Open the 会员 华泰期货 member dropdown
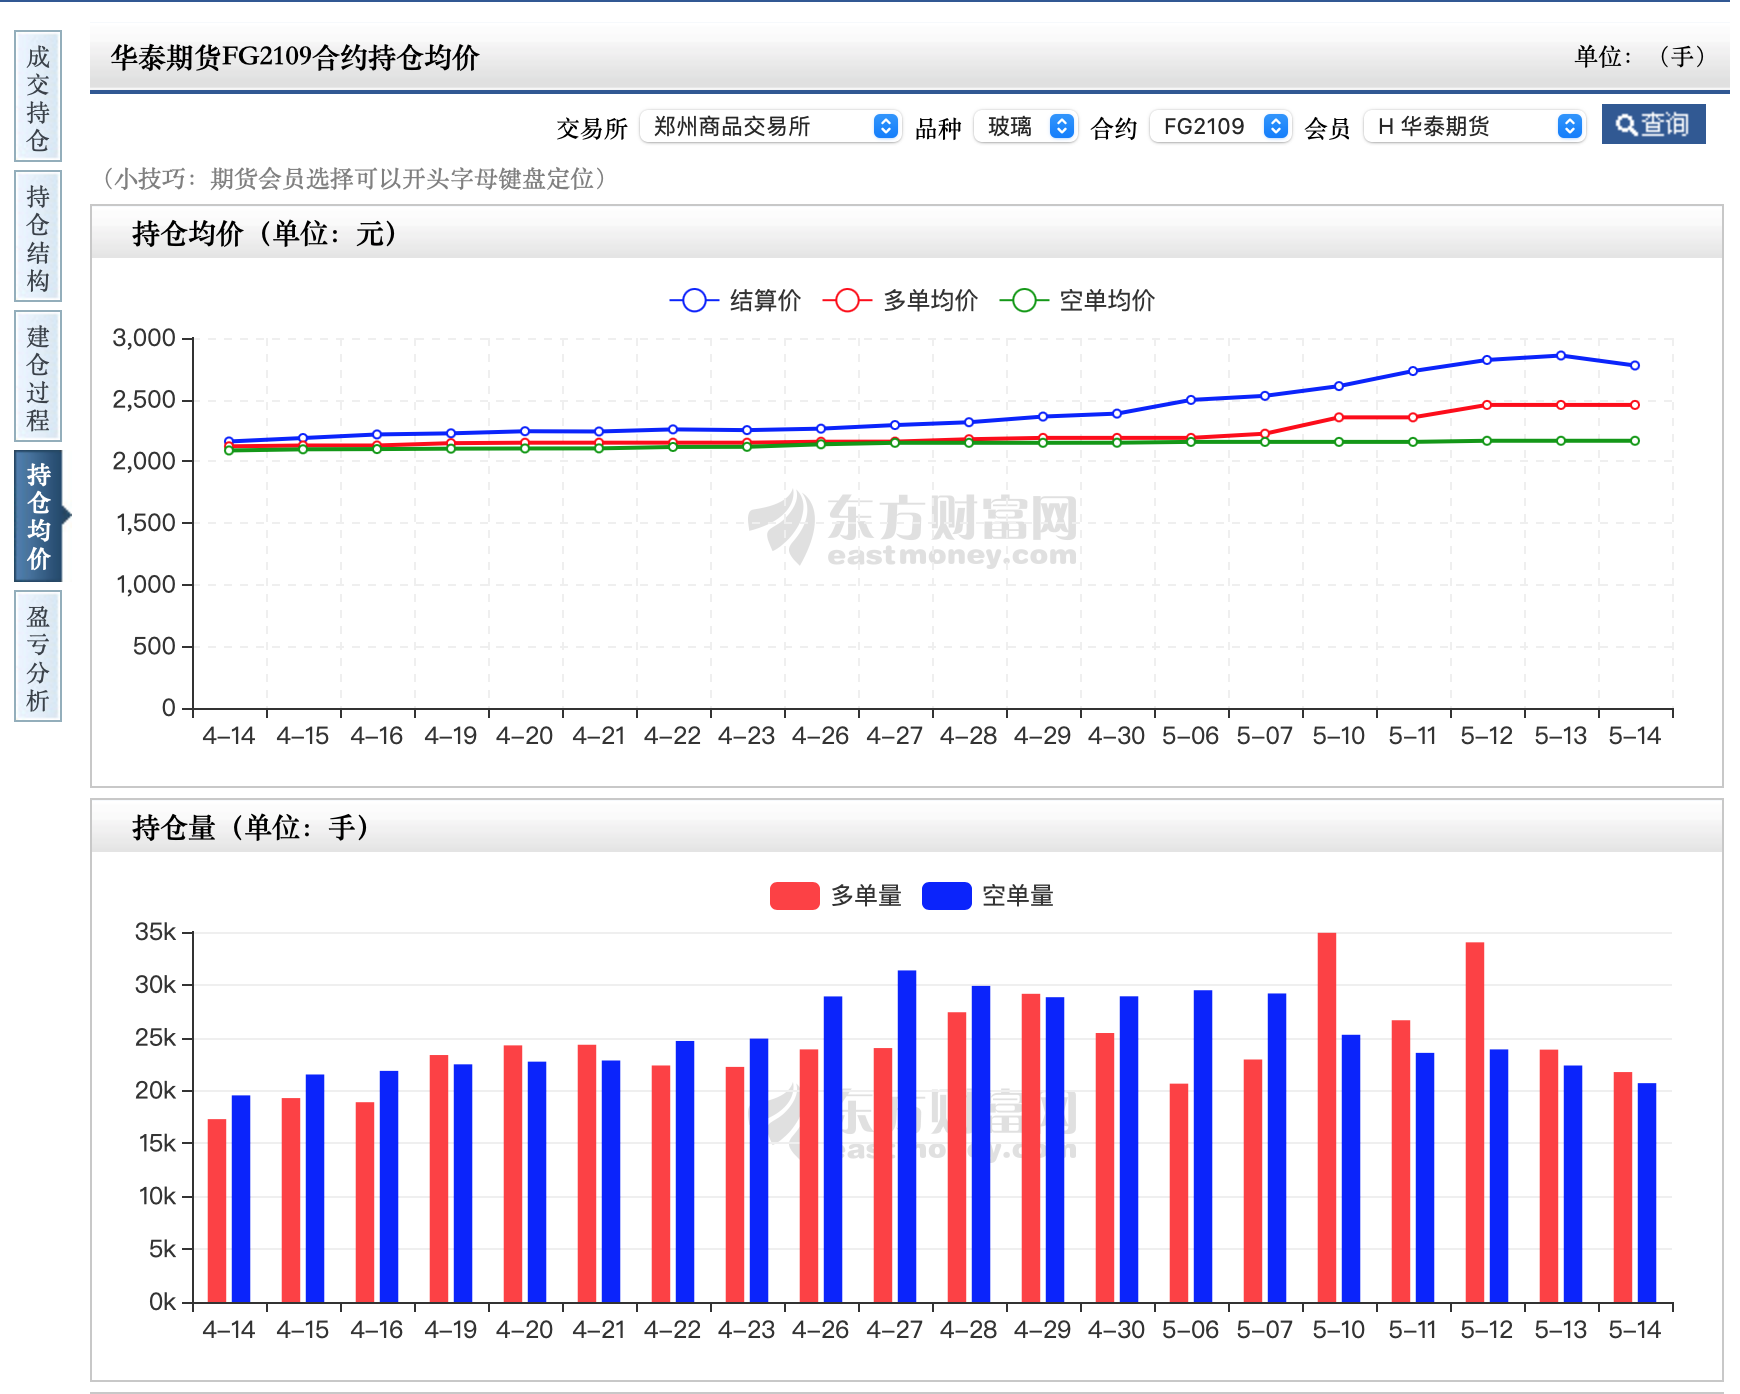1740x1394 pixels. 1475,126
